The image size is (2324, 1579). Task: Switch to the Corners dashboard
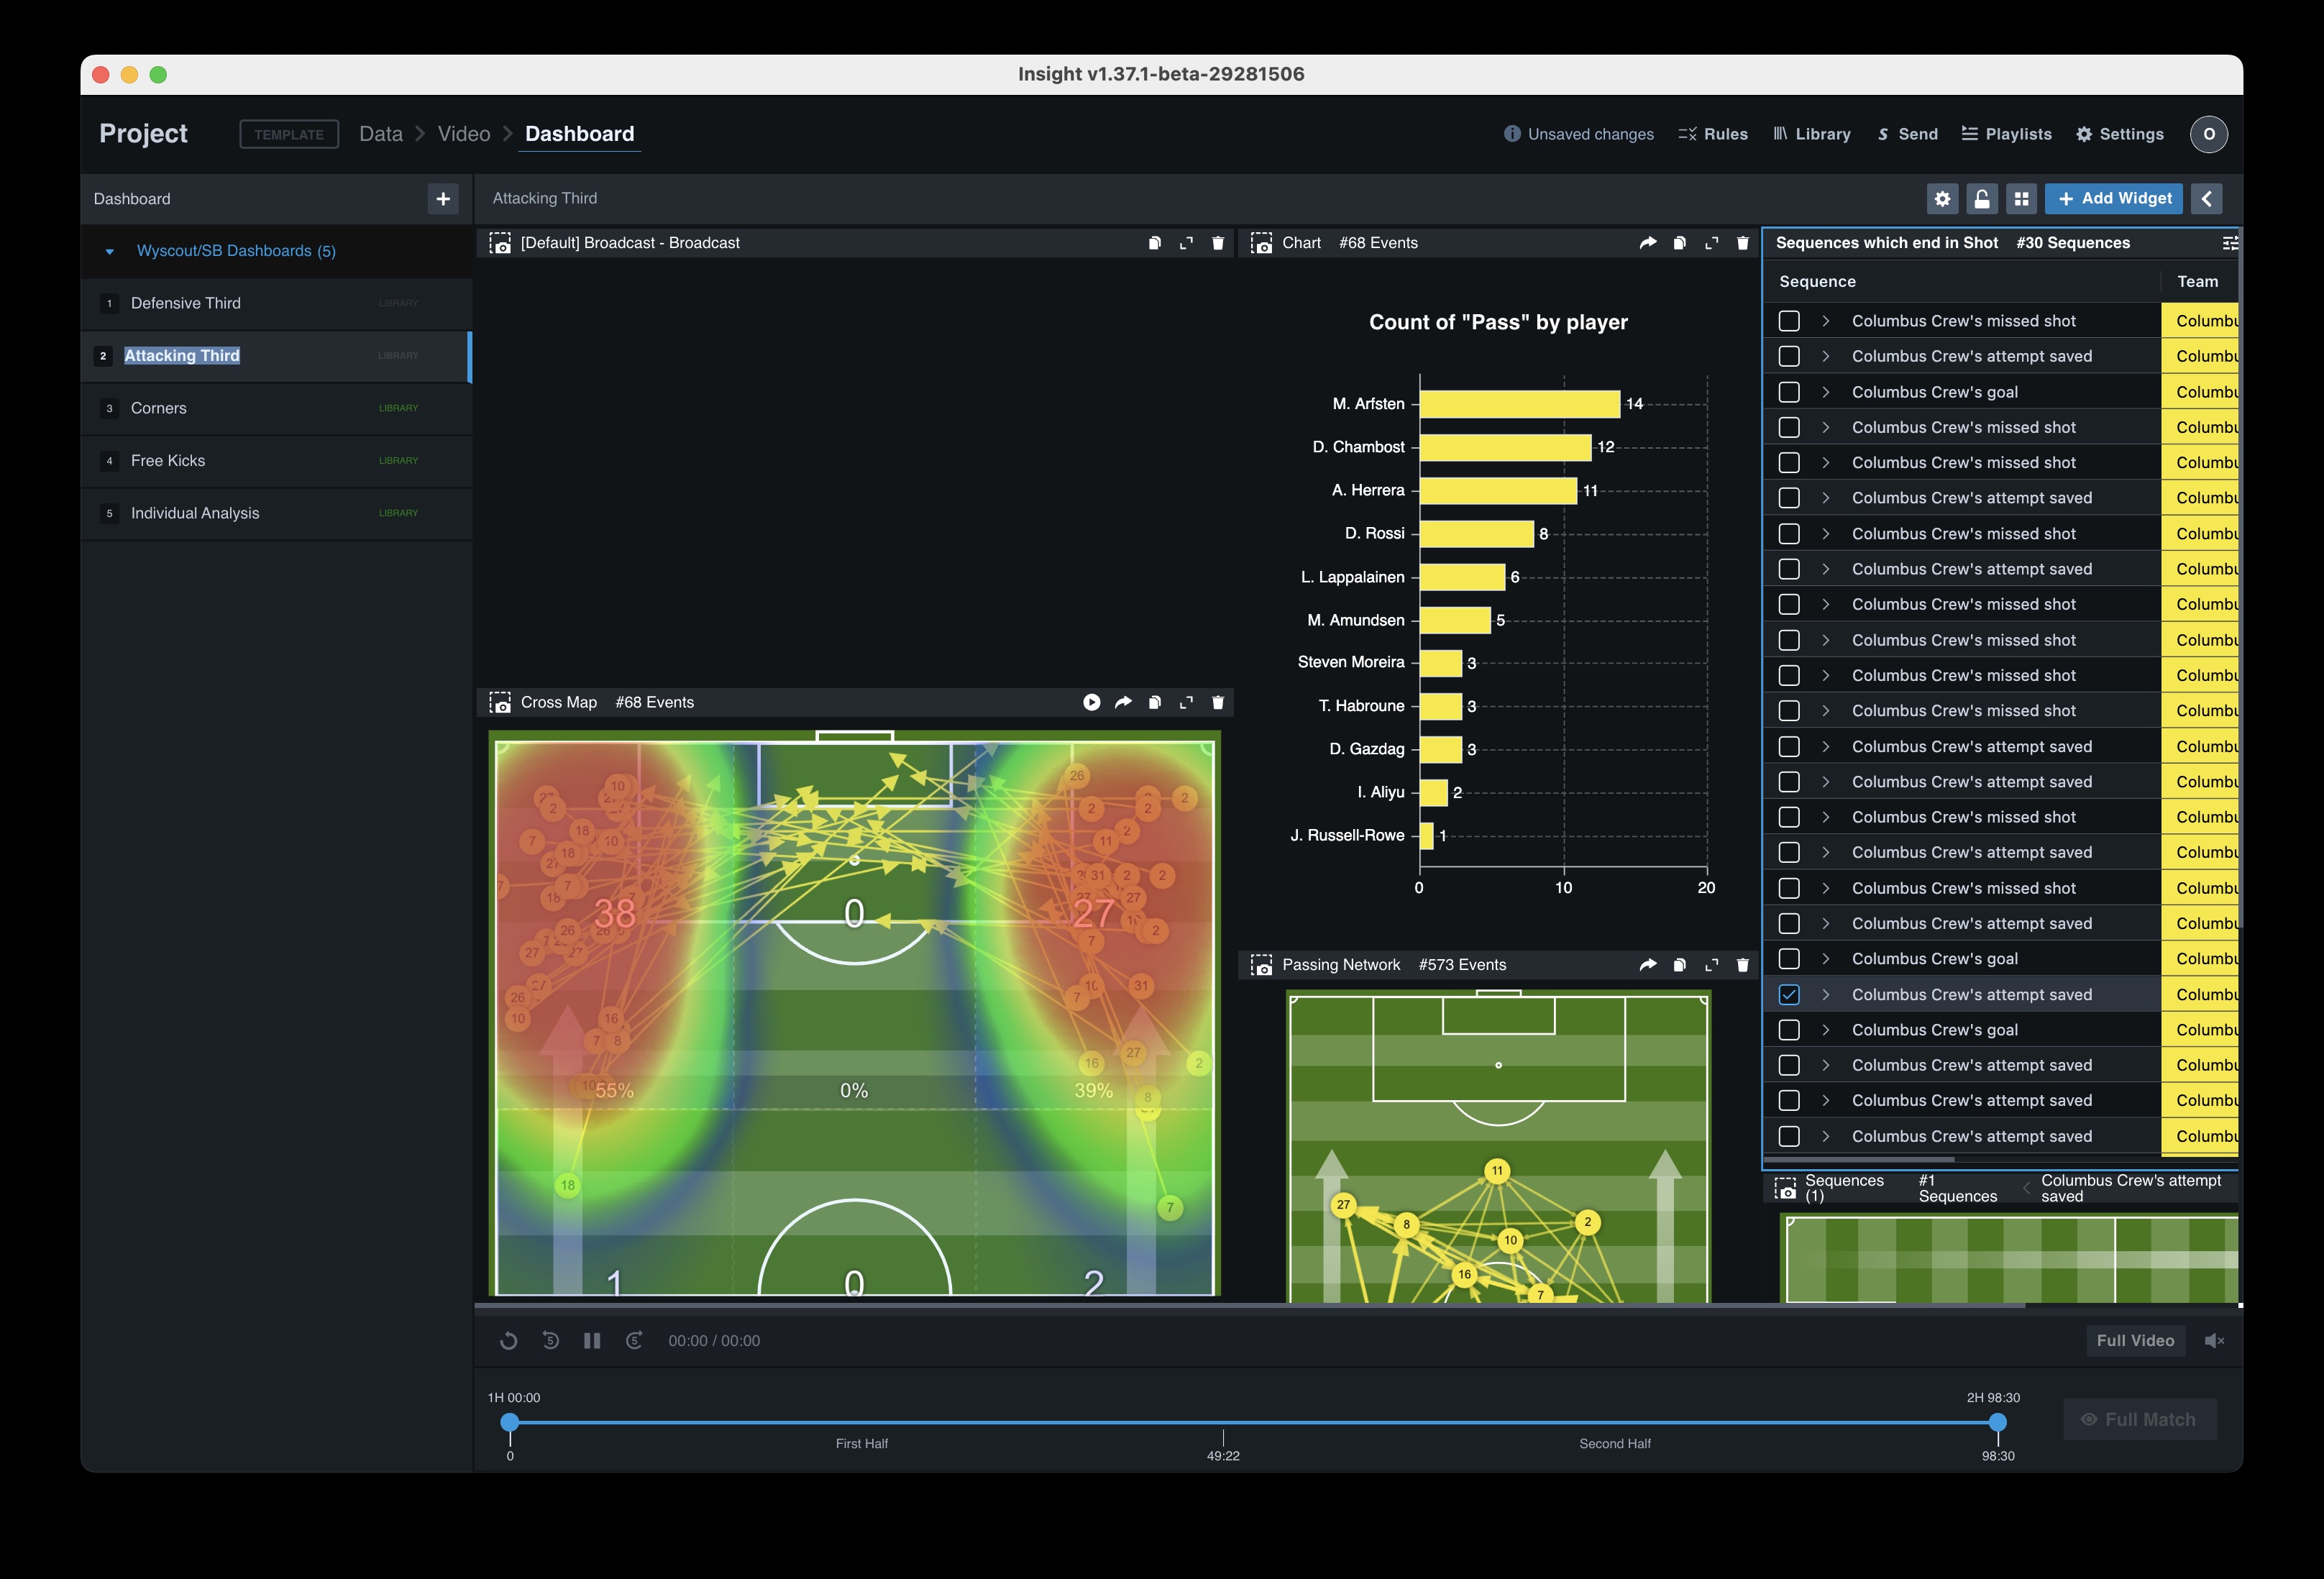coord(276,408)
